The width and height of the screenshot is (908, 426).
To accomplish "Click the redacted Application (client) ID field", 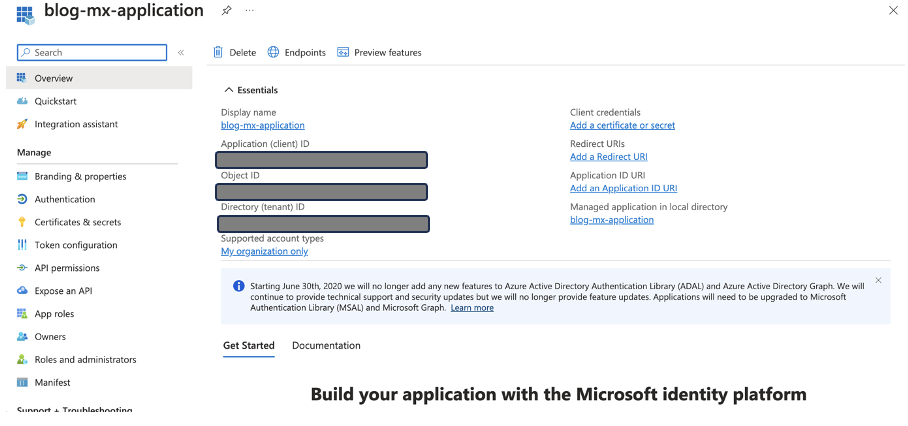I will 322,160.
